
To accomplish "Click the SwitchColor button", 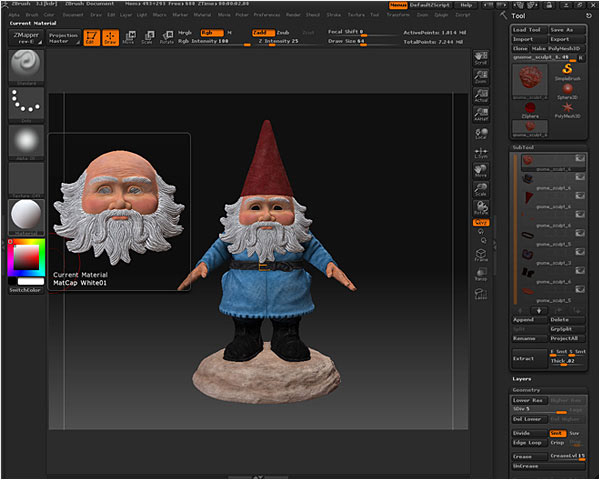I will pyautogui.click(x=25, y=290).
